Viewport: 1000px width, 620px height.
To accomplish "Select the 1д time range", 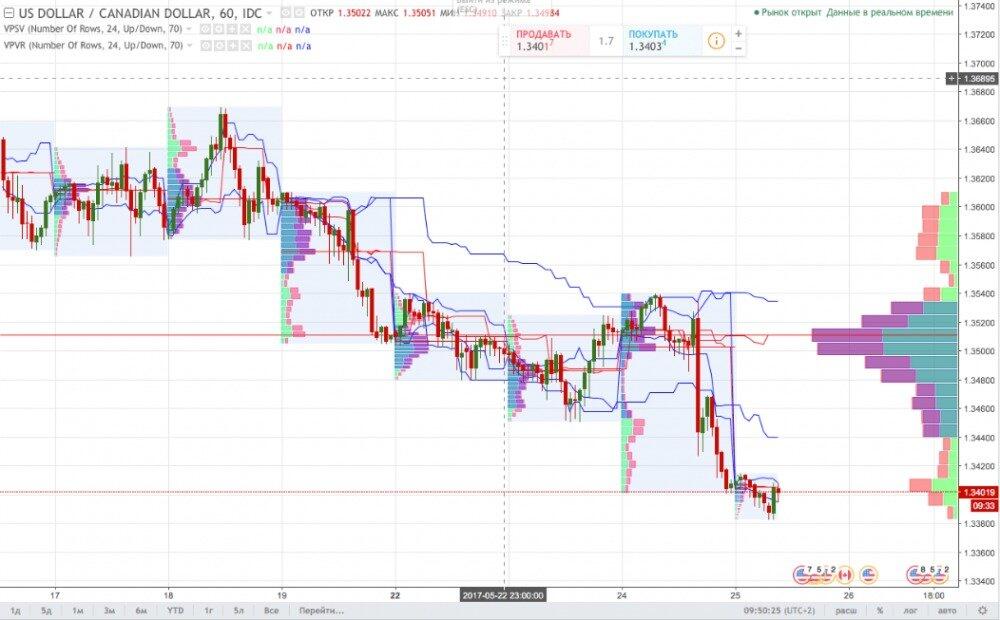I will click(x=15, y=610).
